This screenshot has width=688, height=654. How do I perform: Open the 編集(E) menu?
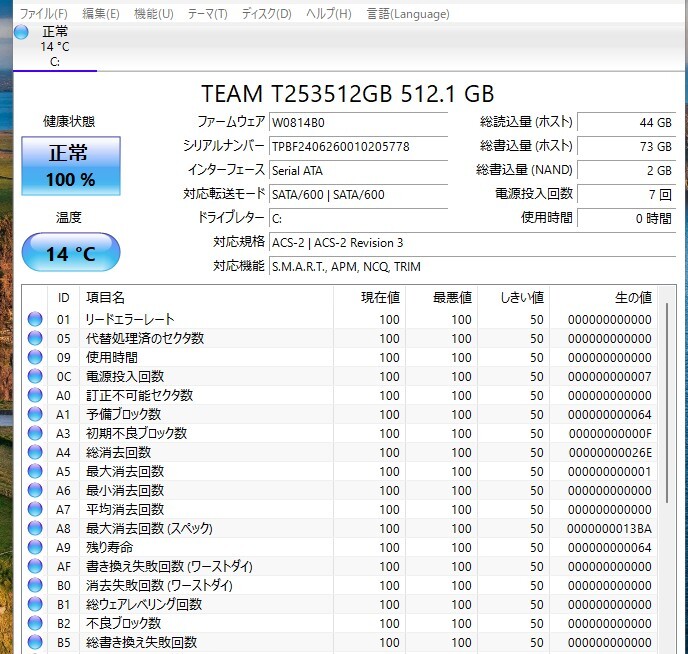pyautogui.click(x=100, y=14)
